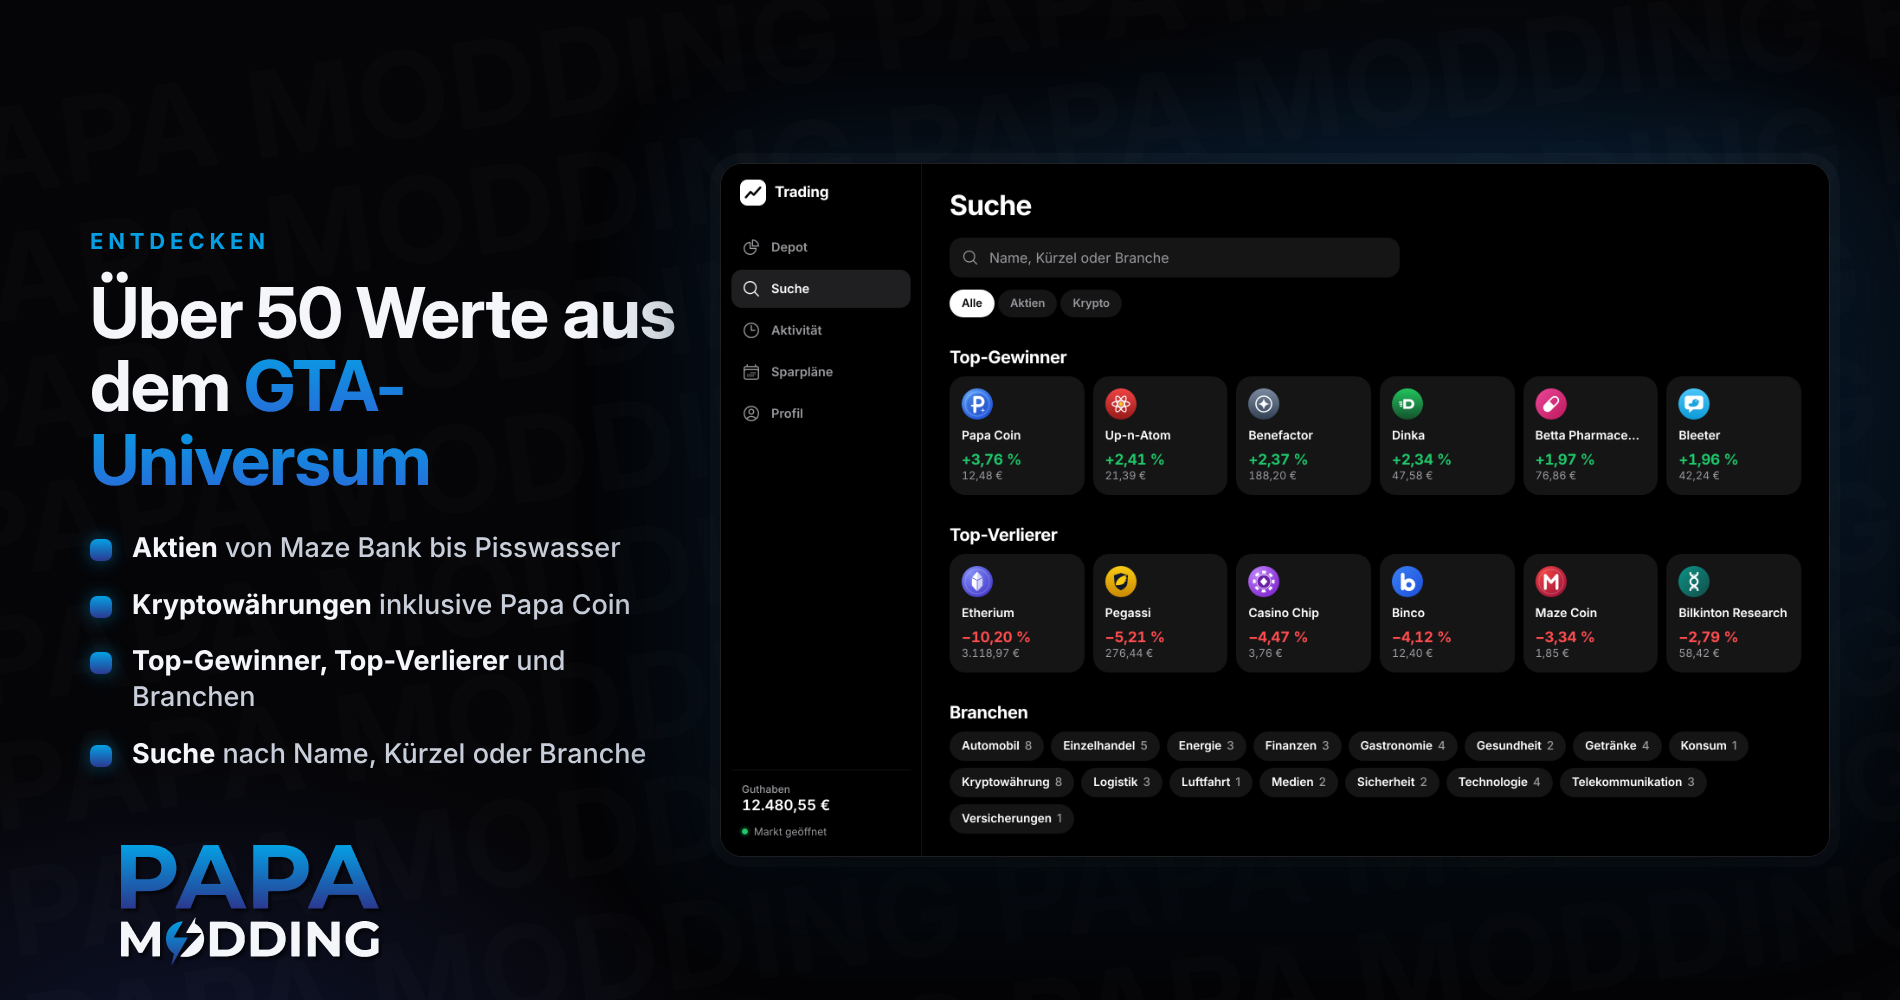Image resolution: width=1900 pixels, height=1000 pixels.
Task: Click the Papa Coin logo icon
Action: 977,404
